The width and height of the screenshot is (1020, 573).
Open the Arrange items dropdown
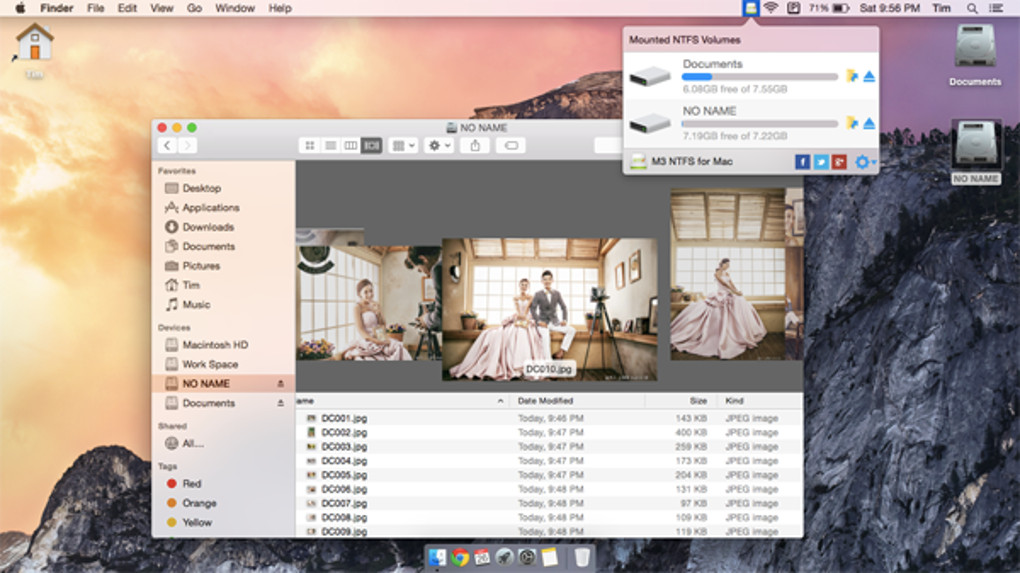coord(403,146)
